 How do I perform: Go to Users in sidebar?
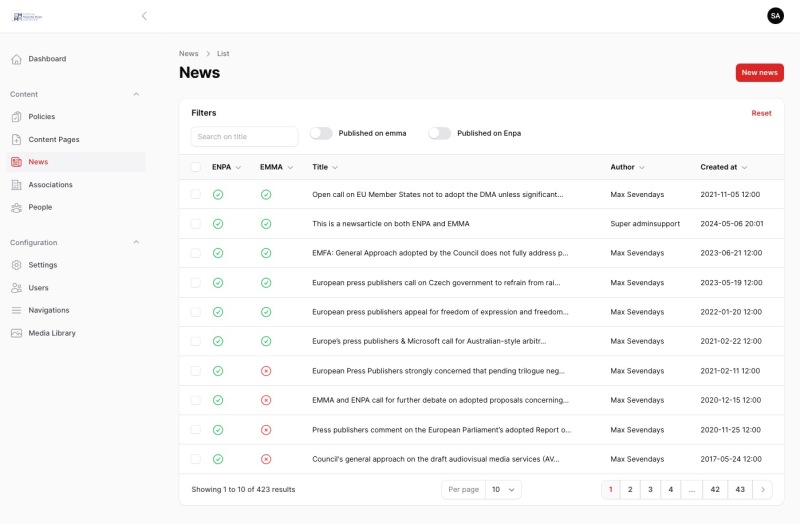pos(38,288)
